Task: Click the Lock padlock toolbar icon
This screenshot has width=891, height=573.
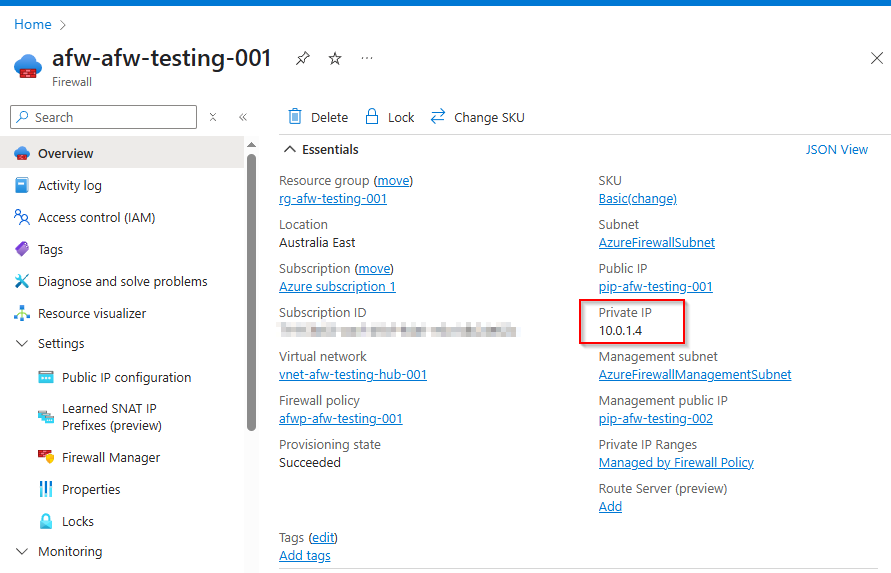Action: [x=372, y=117]
